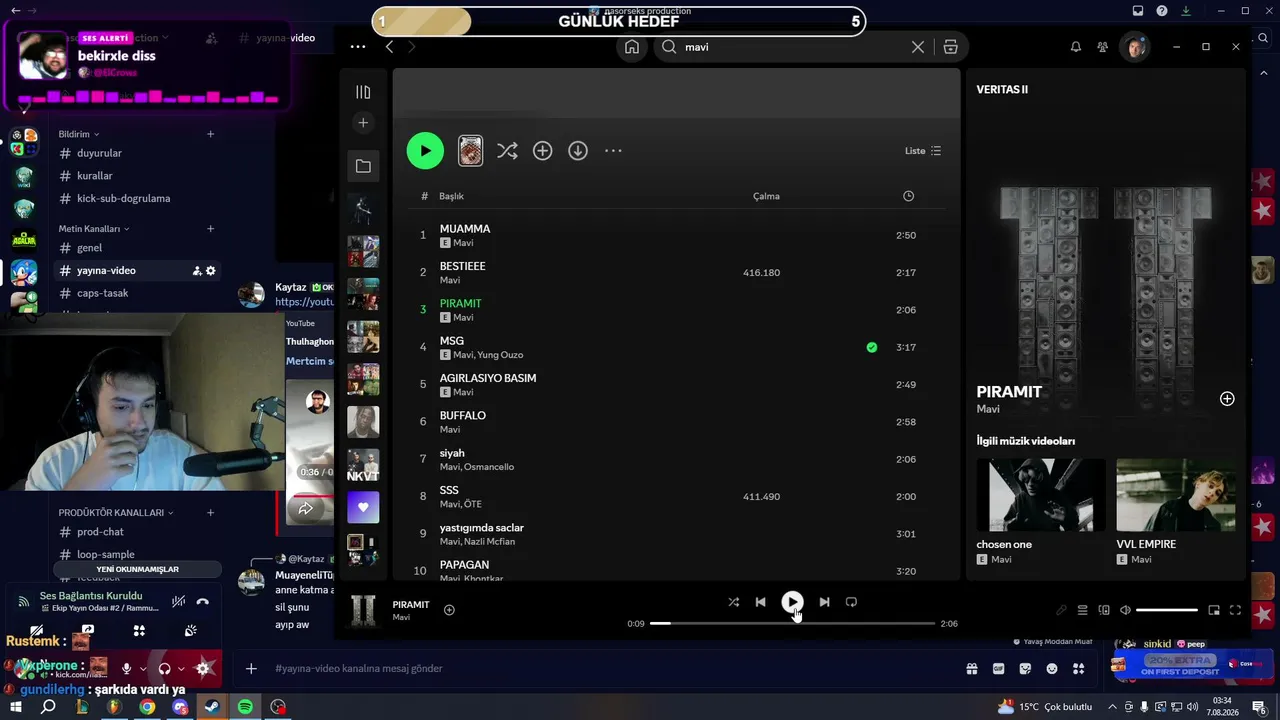Add PIRAMIT to library in the Now Playing panel
Viewport: 1280px width, 720px height.
click(1227, 399)
